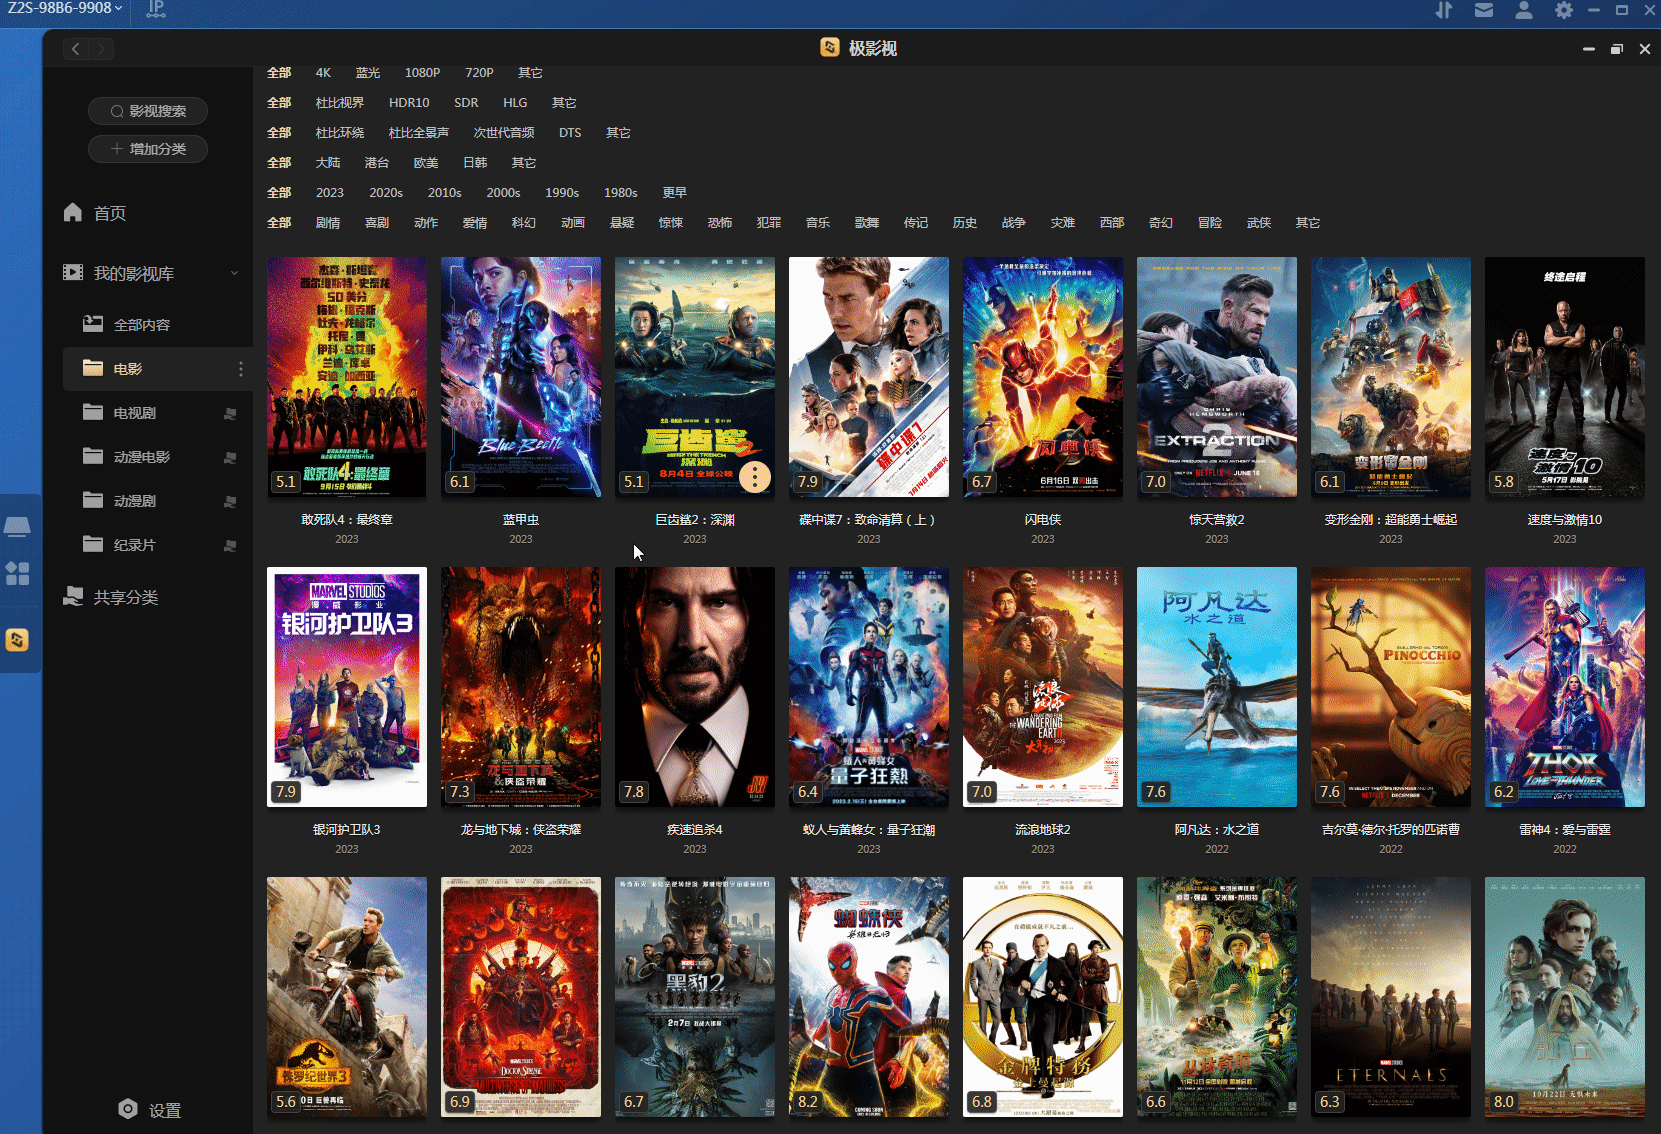Click the 变形金刚：超能勇士崛起 title text
Viewport: 1661px width, 1134px height.
[1391, 520]
